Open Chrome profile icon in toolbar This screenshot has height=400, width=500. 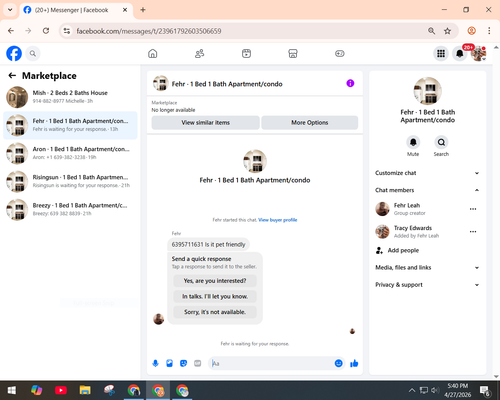pos(471,31)
